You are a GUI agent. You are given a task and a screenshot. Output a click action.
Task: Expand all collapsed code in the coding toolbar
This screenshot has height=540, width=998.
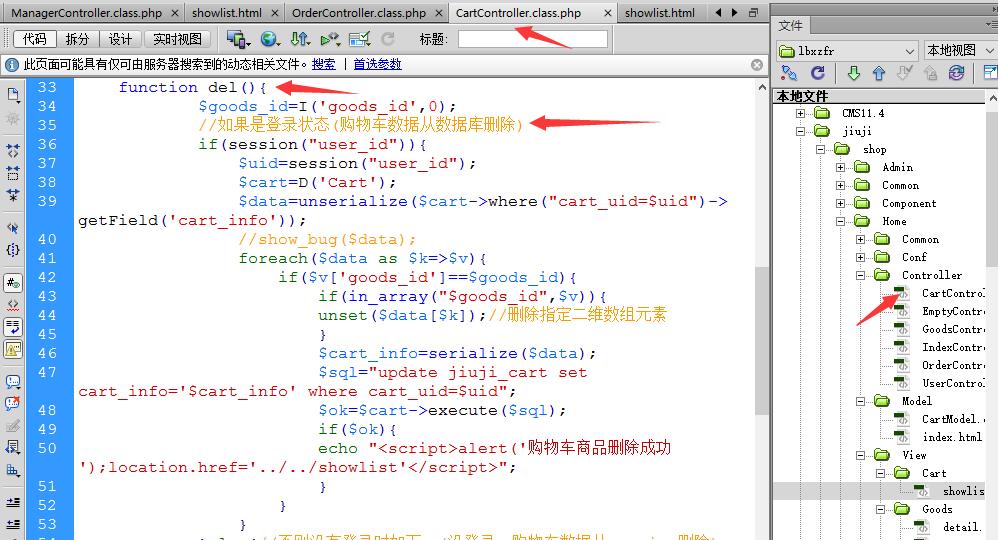click(13, 194)
